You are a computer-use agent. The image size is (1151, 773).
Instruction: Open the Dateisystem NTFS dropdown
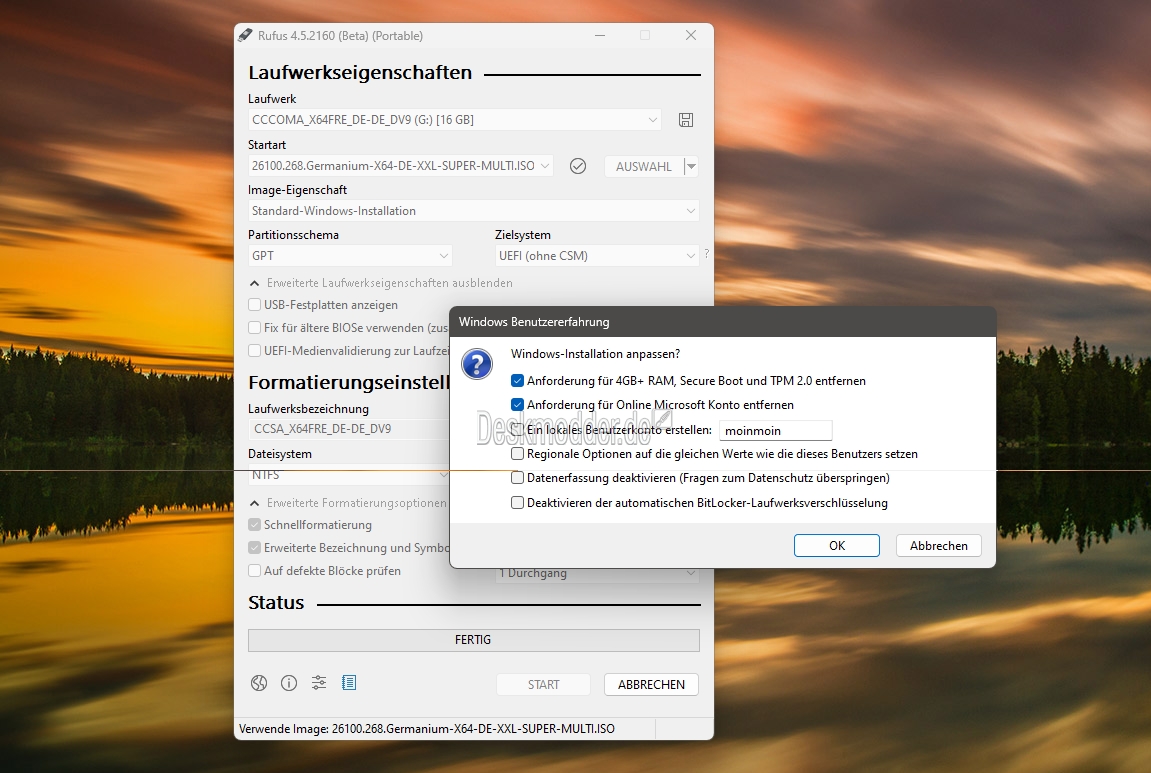349,475
